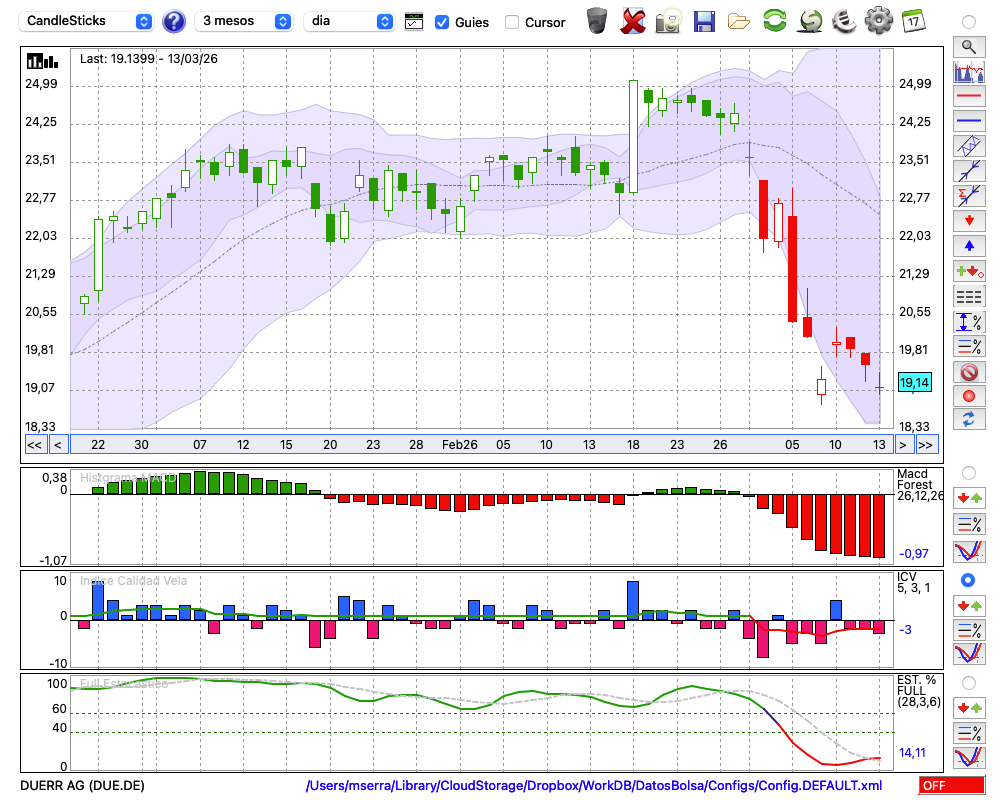The width and height of the screenshot is (1000, 800).
Task: Click buy/sell arrows button in Estocastic panel
Action: click(x=969, y=708)
